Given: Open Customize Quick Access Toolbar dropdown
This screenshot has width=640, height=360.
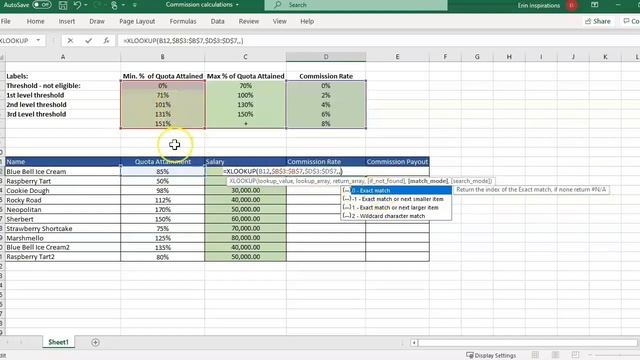Looking at the screenshot, I should point(135,5).
